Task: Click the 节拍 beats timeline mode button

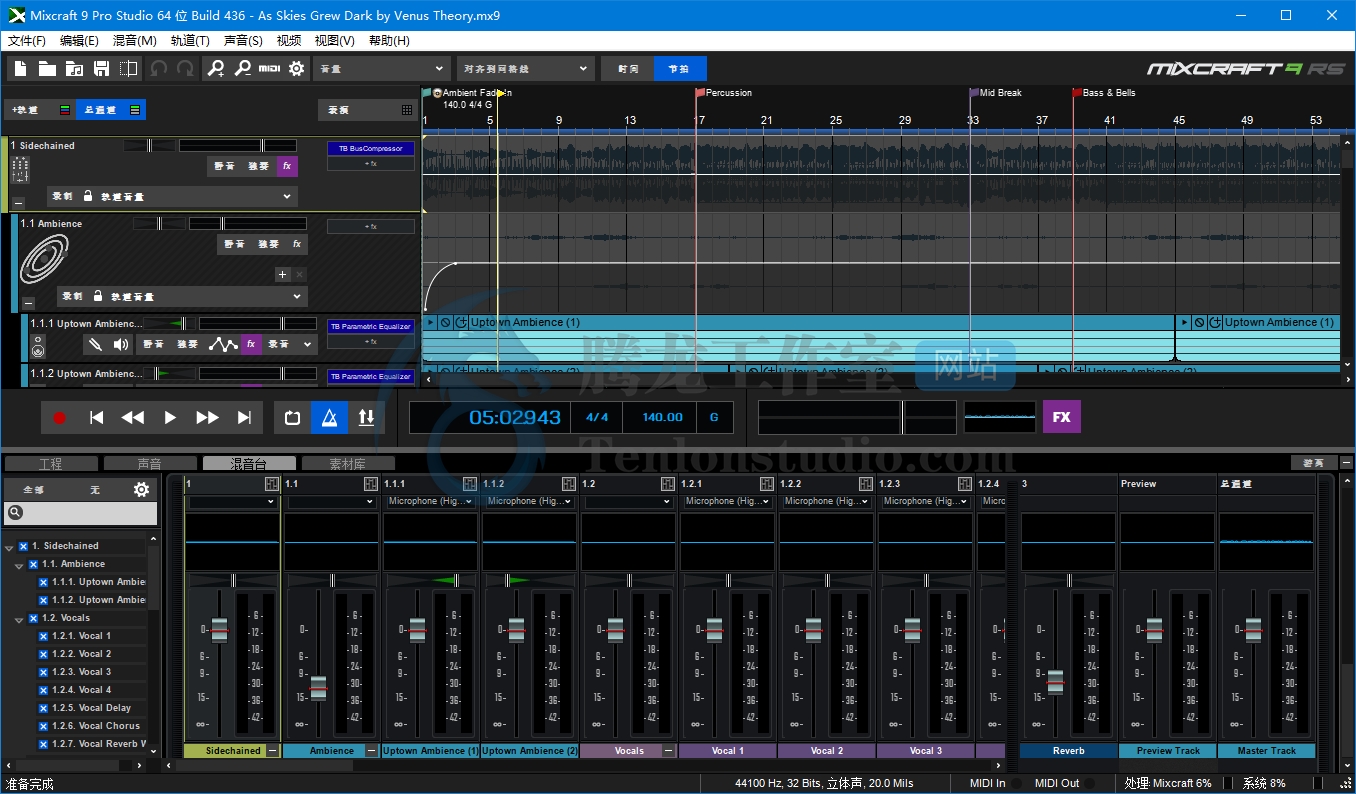Action: (x=680, y=68)
